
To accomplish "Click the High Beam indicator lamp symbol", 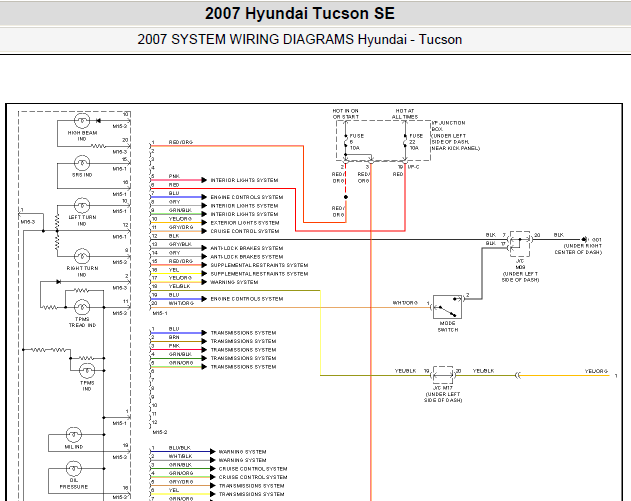I will (82, 121).
